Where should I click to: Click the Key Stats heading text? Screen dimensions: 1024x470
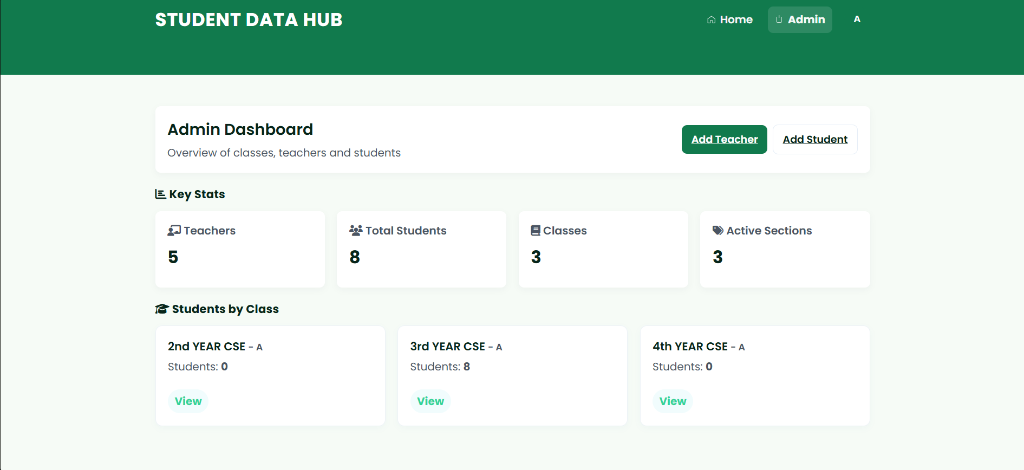tap(197, 194)
